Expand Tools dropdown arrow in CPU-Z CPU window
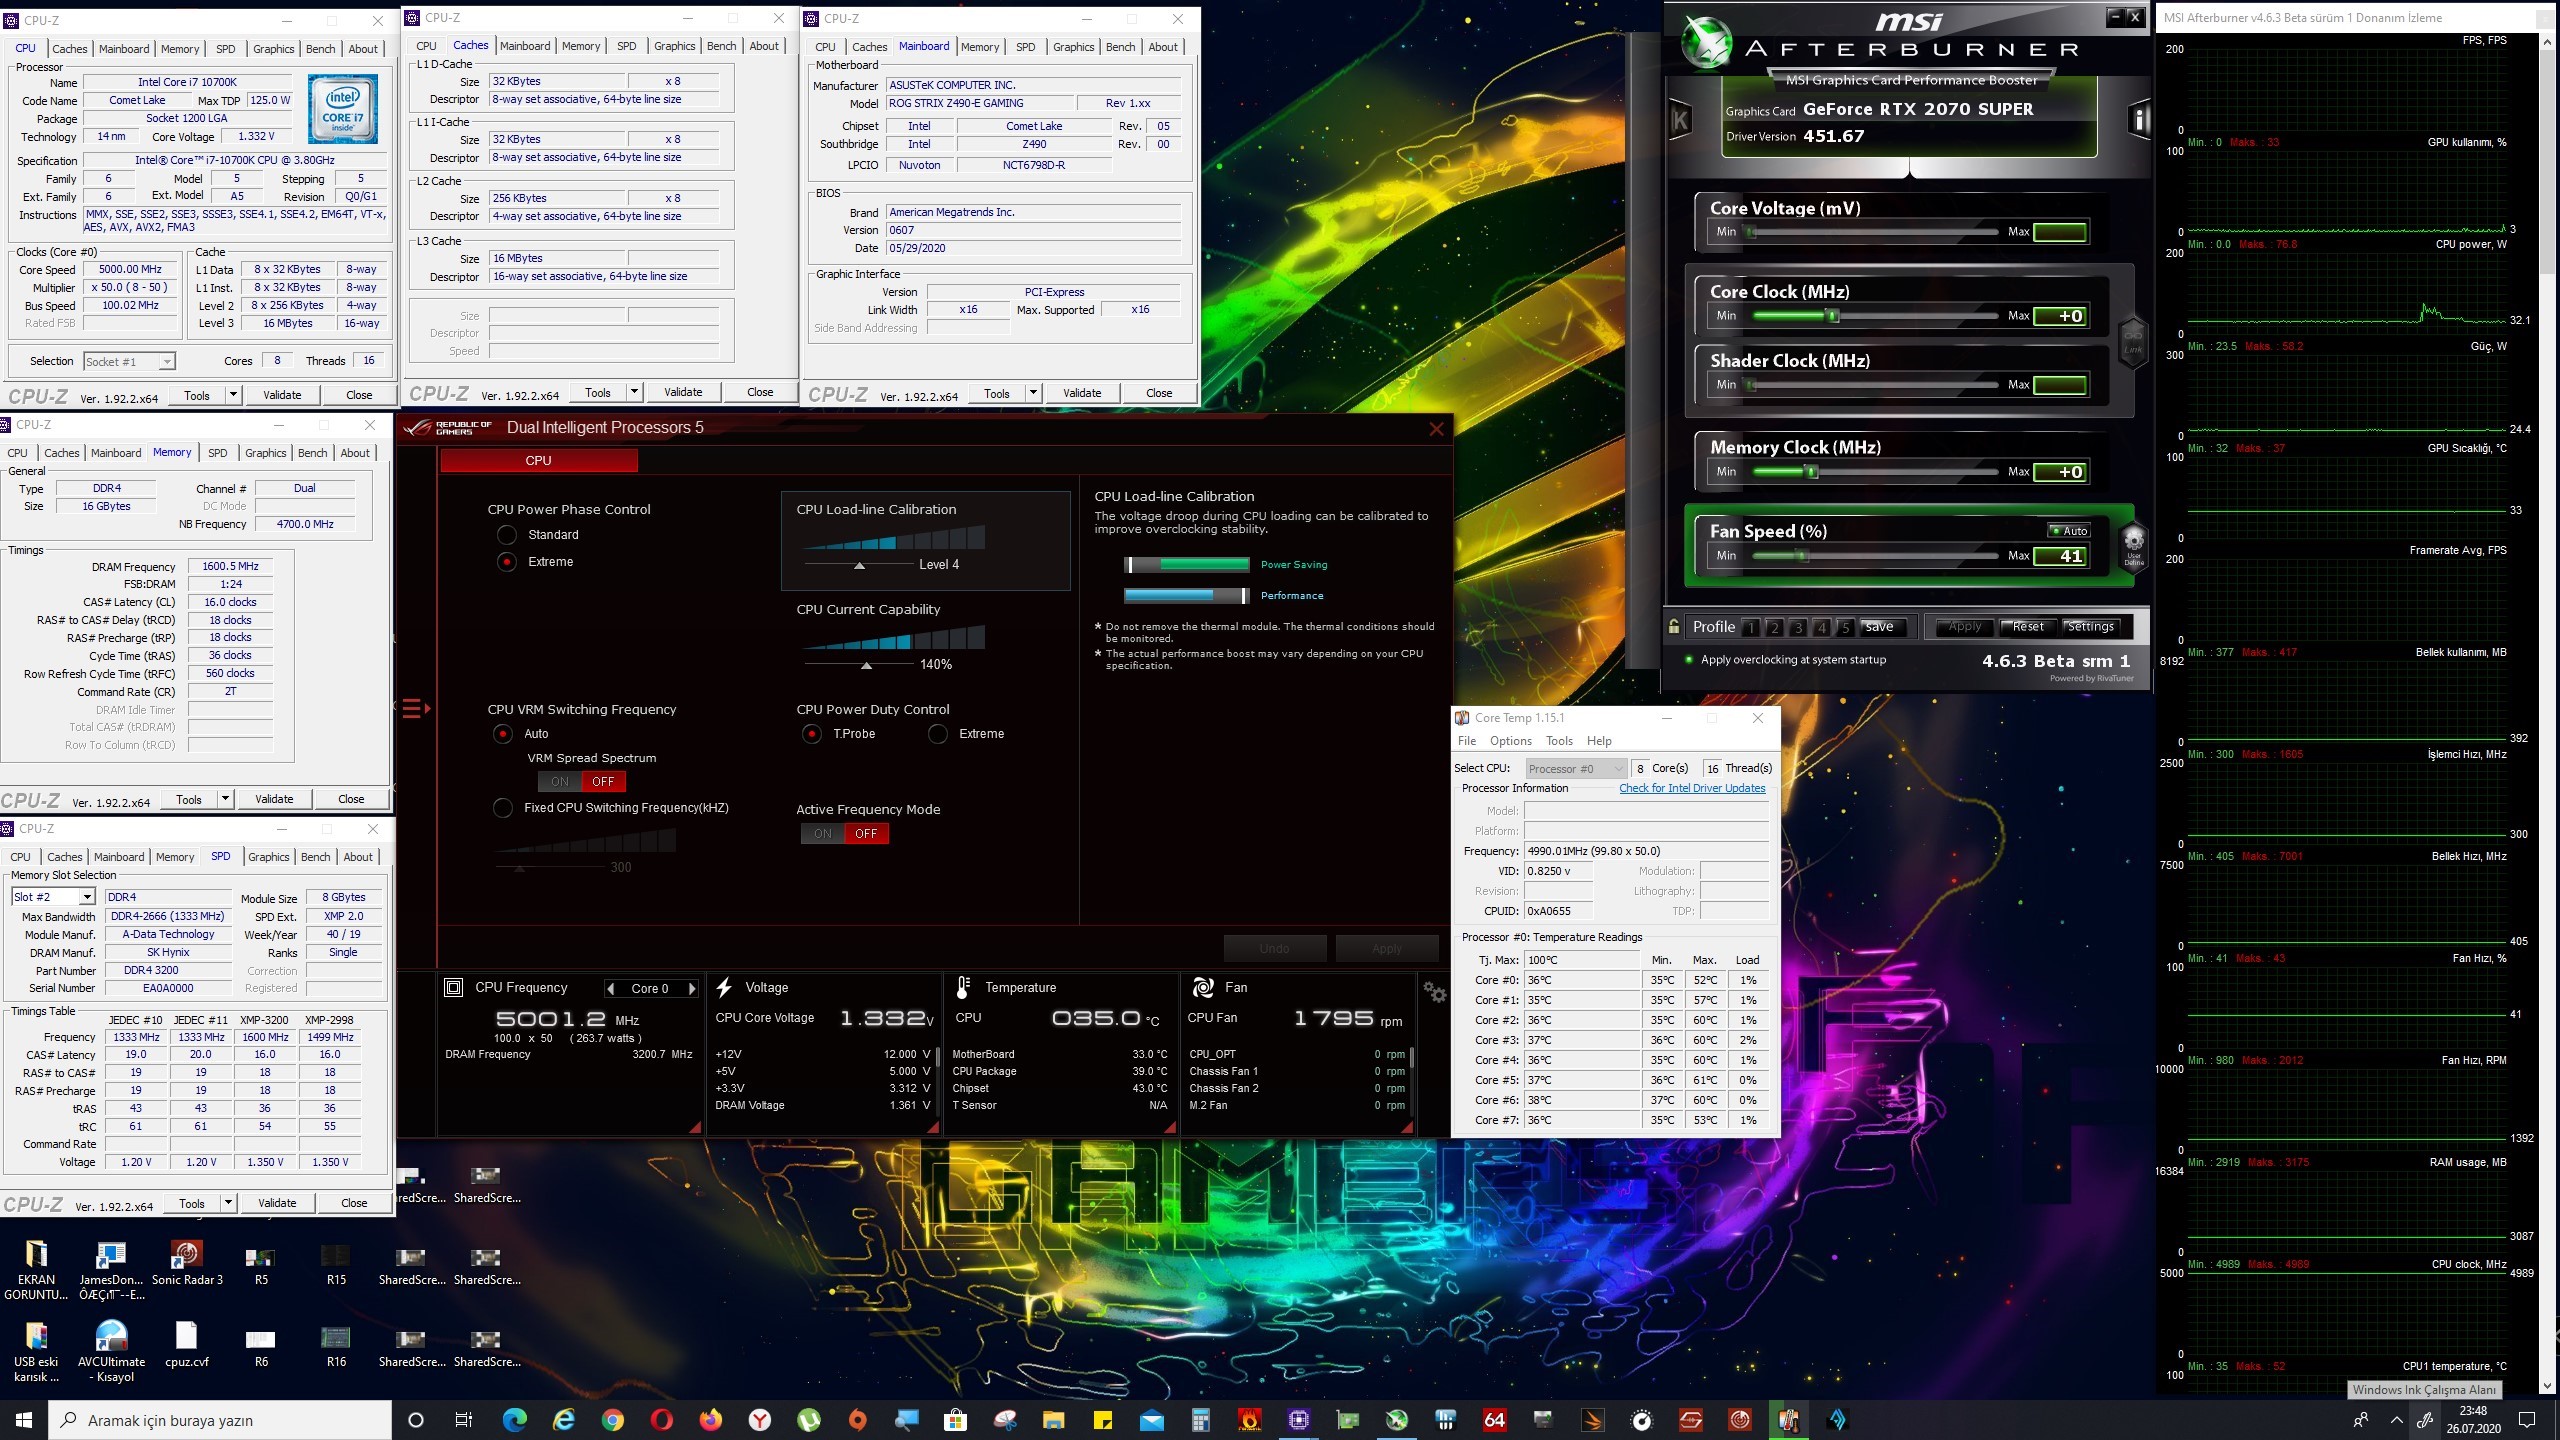 click(x=233, y=395)
